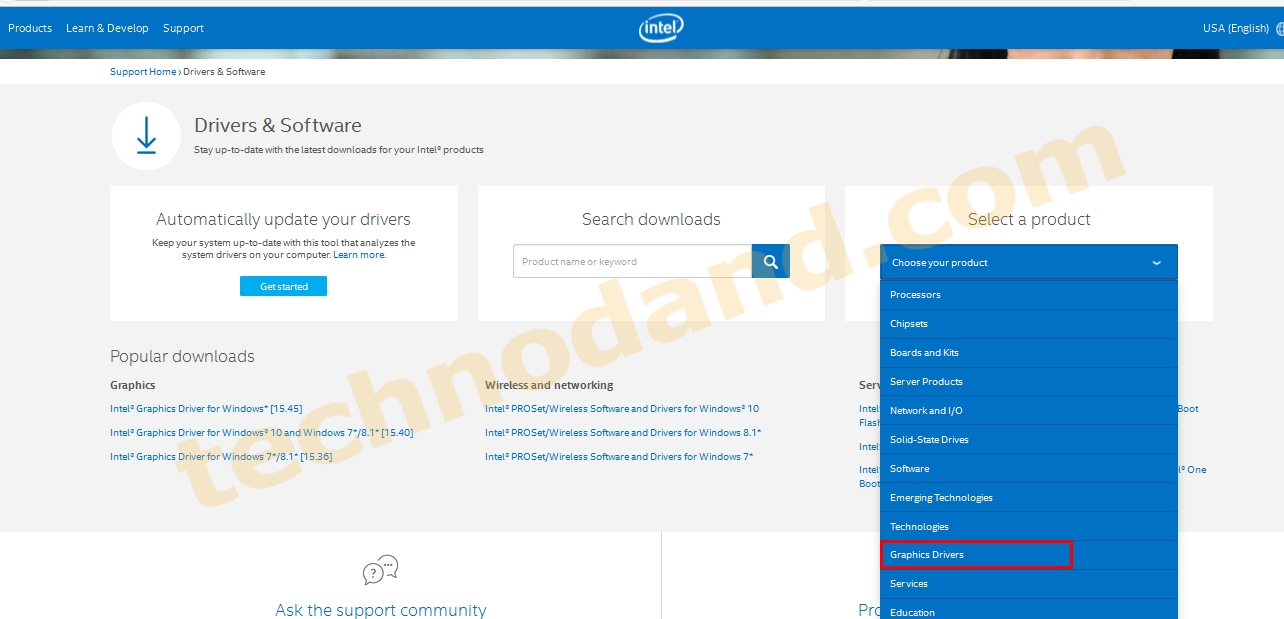Click the Search downloads heading

[x=651, y=219]
